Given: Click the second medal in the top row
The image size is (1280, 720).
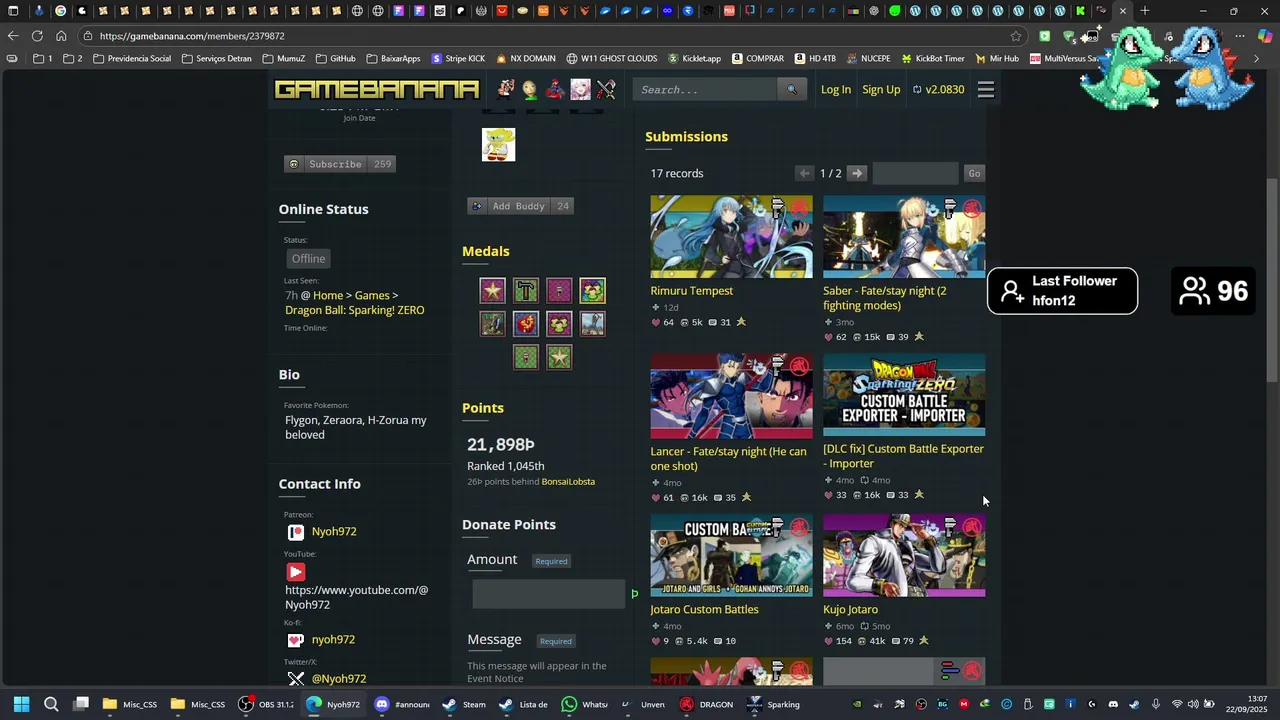Looking at the screenshot, I should [x=526, y=291].
